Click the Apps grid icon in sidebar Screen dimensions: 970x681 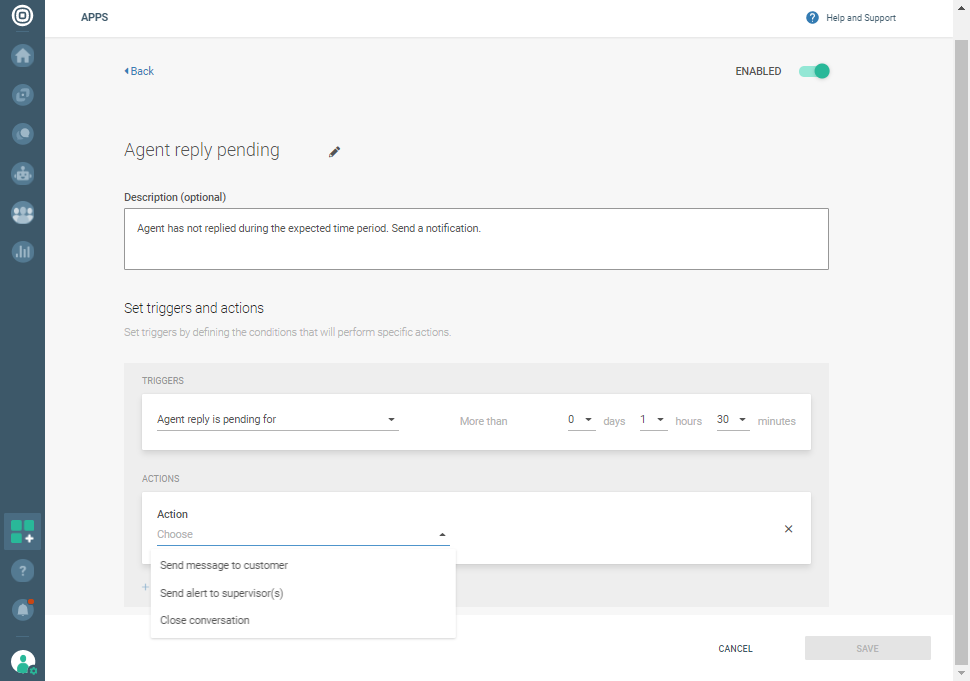tap(22, 531)
